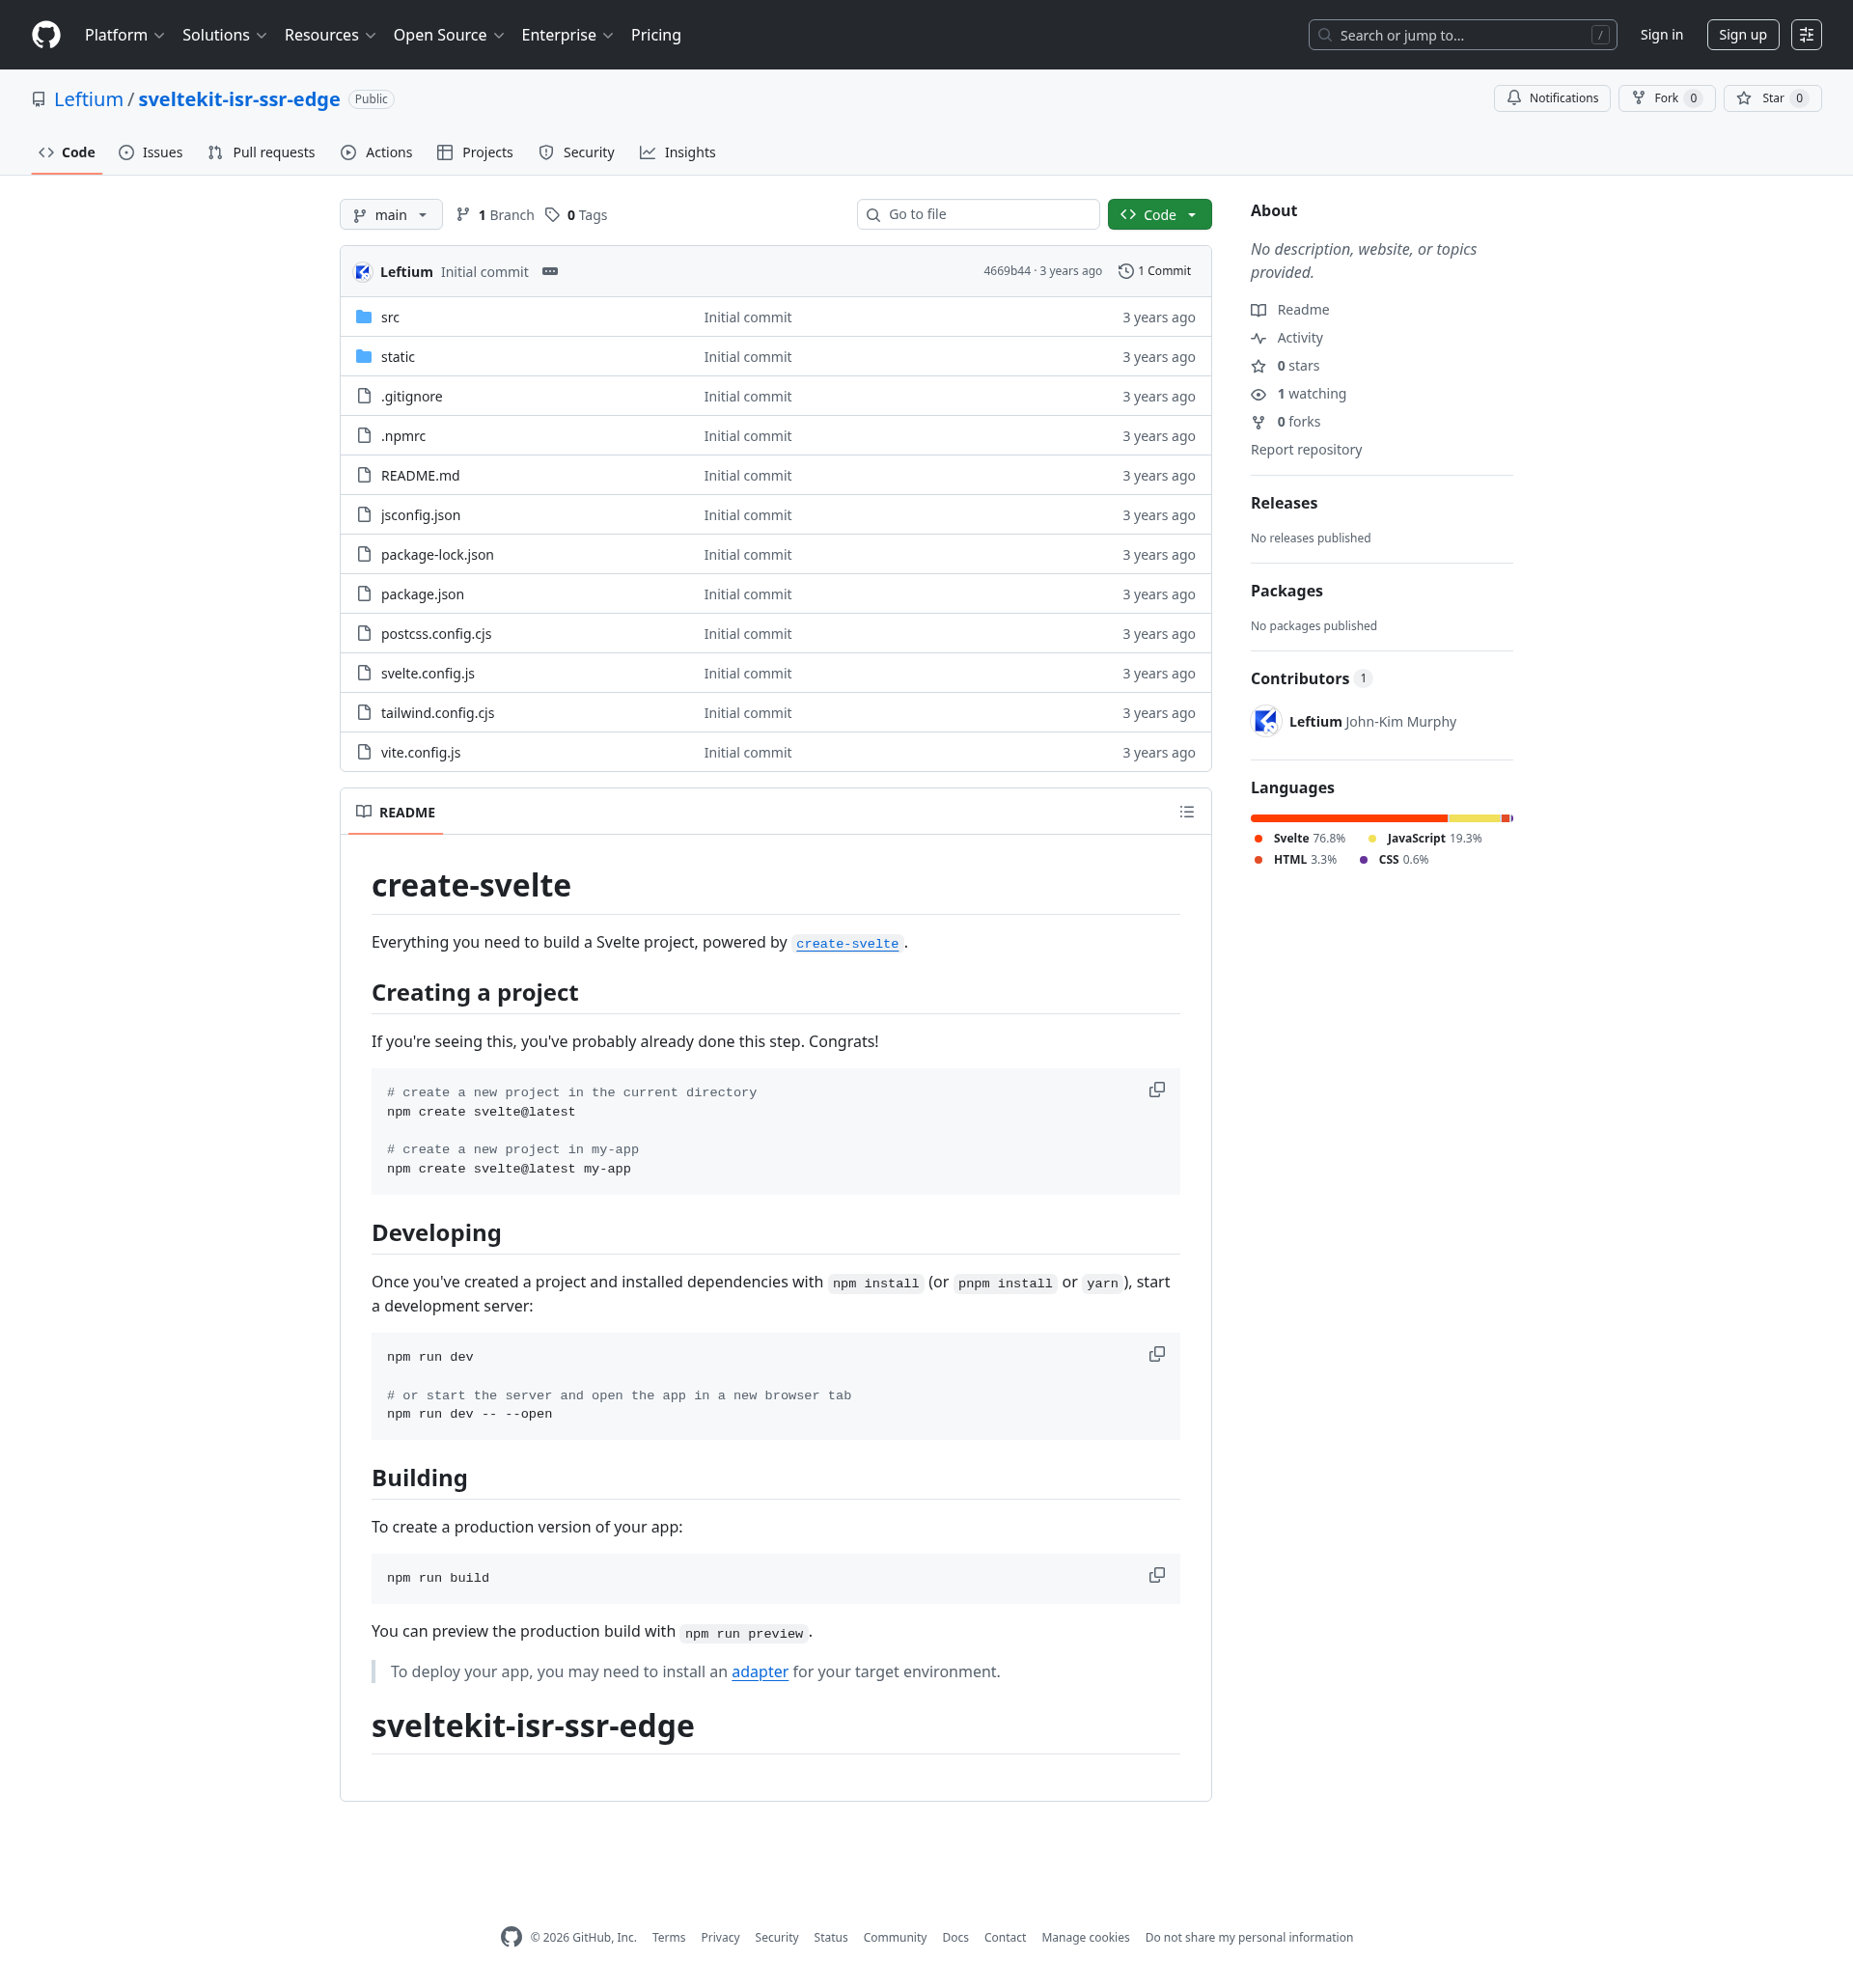The image size is (1853, 1988).
Task: Click the Sign up button
Action: tap(1742, 35)
